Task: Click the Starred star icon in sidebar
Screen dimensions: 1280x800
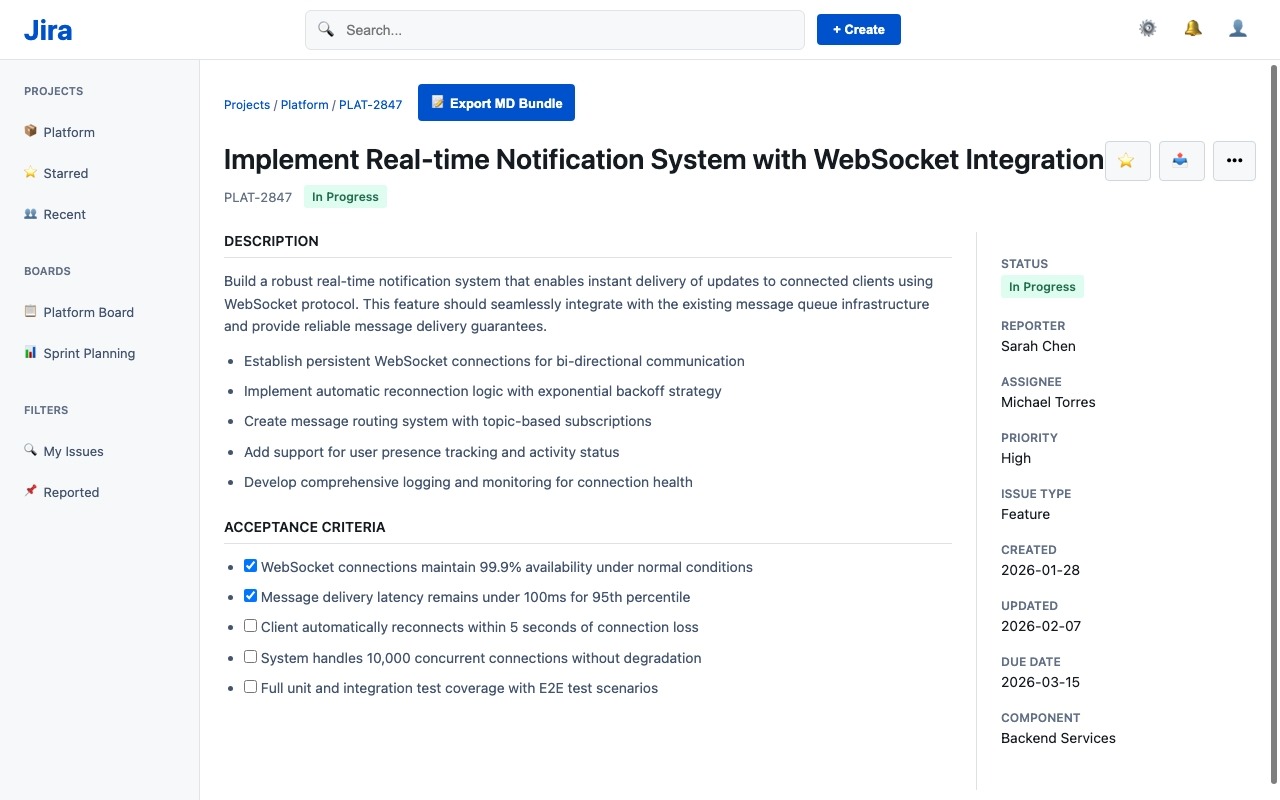Action: pyautogui.click(x=30, y=172)
